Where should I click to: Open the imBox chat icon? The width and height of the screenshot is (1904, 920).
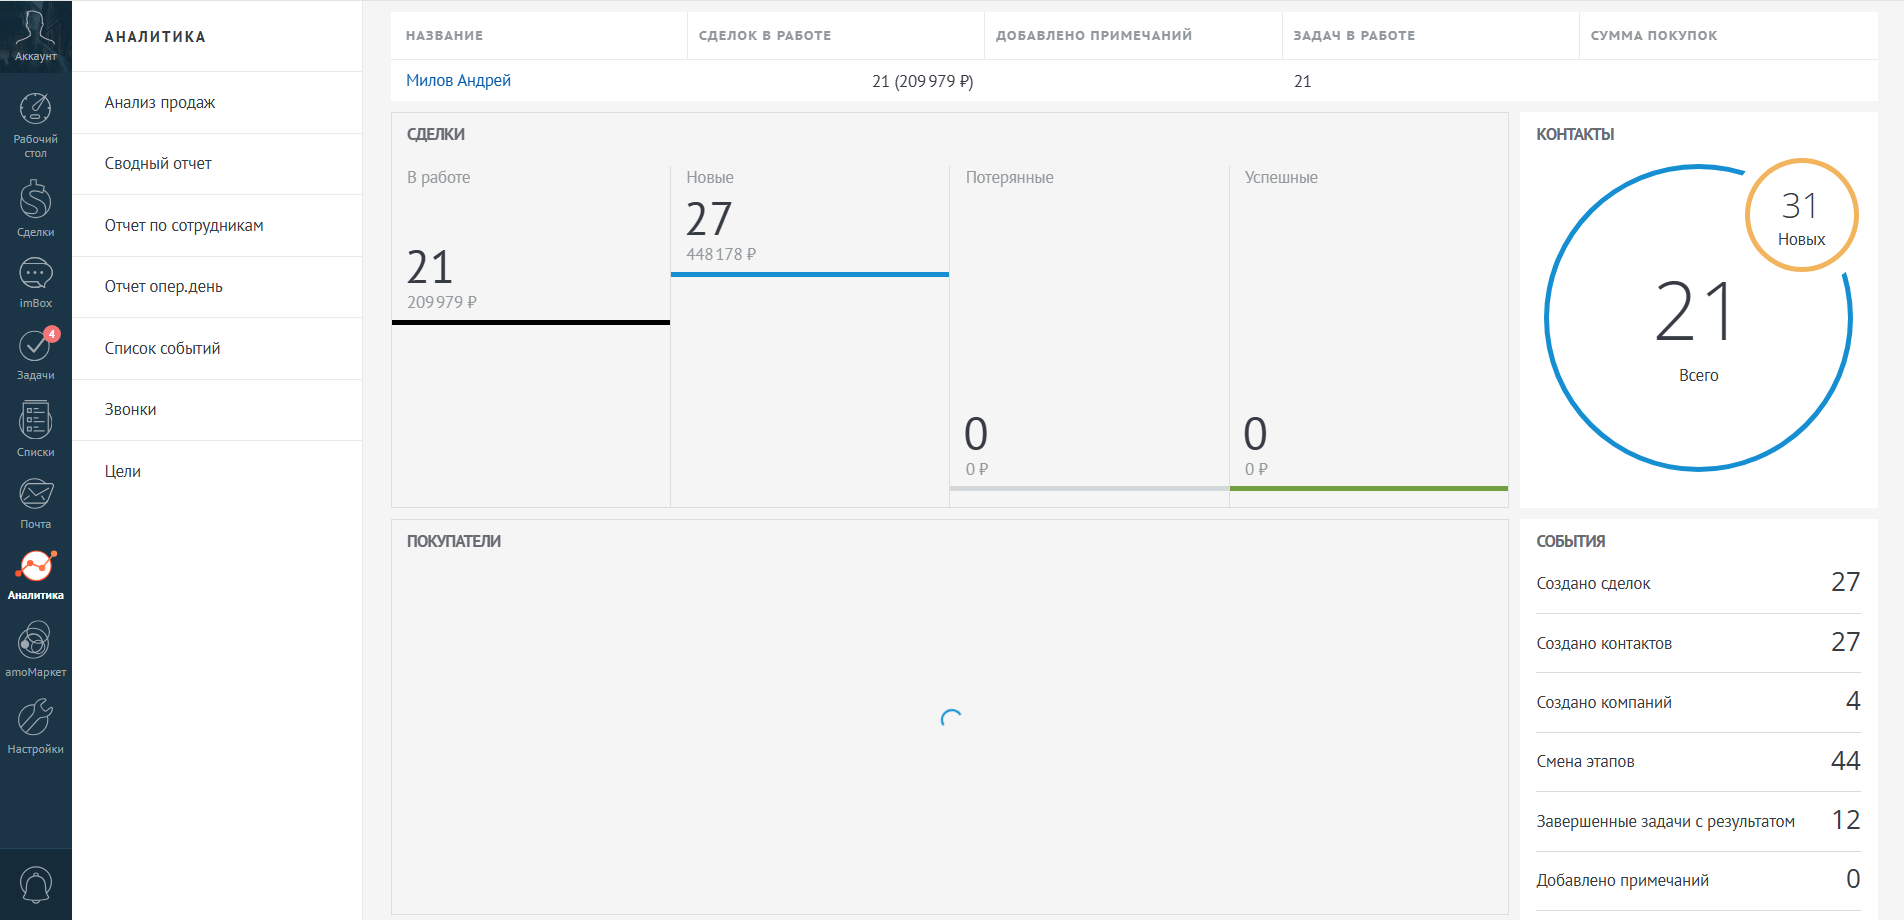click(35, 282)
